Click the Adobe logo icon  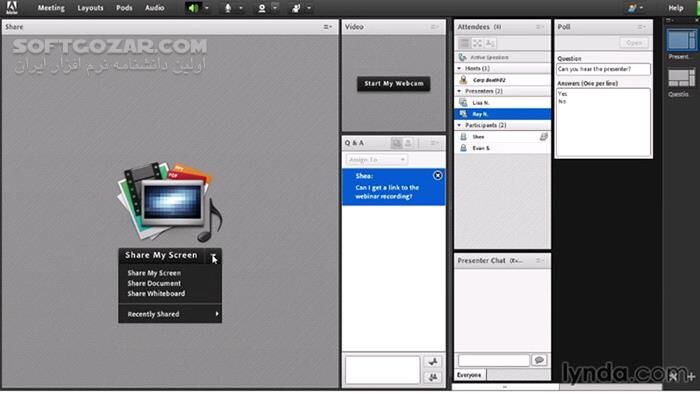coord(12,8)
